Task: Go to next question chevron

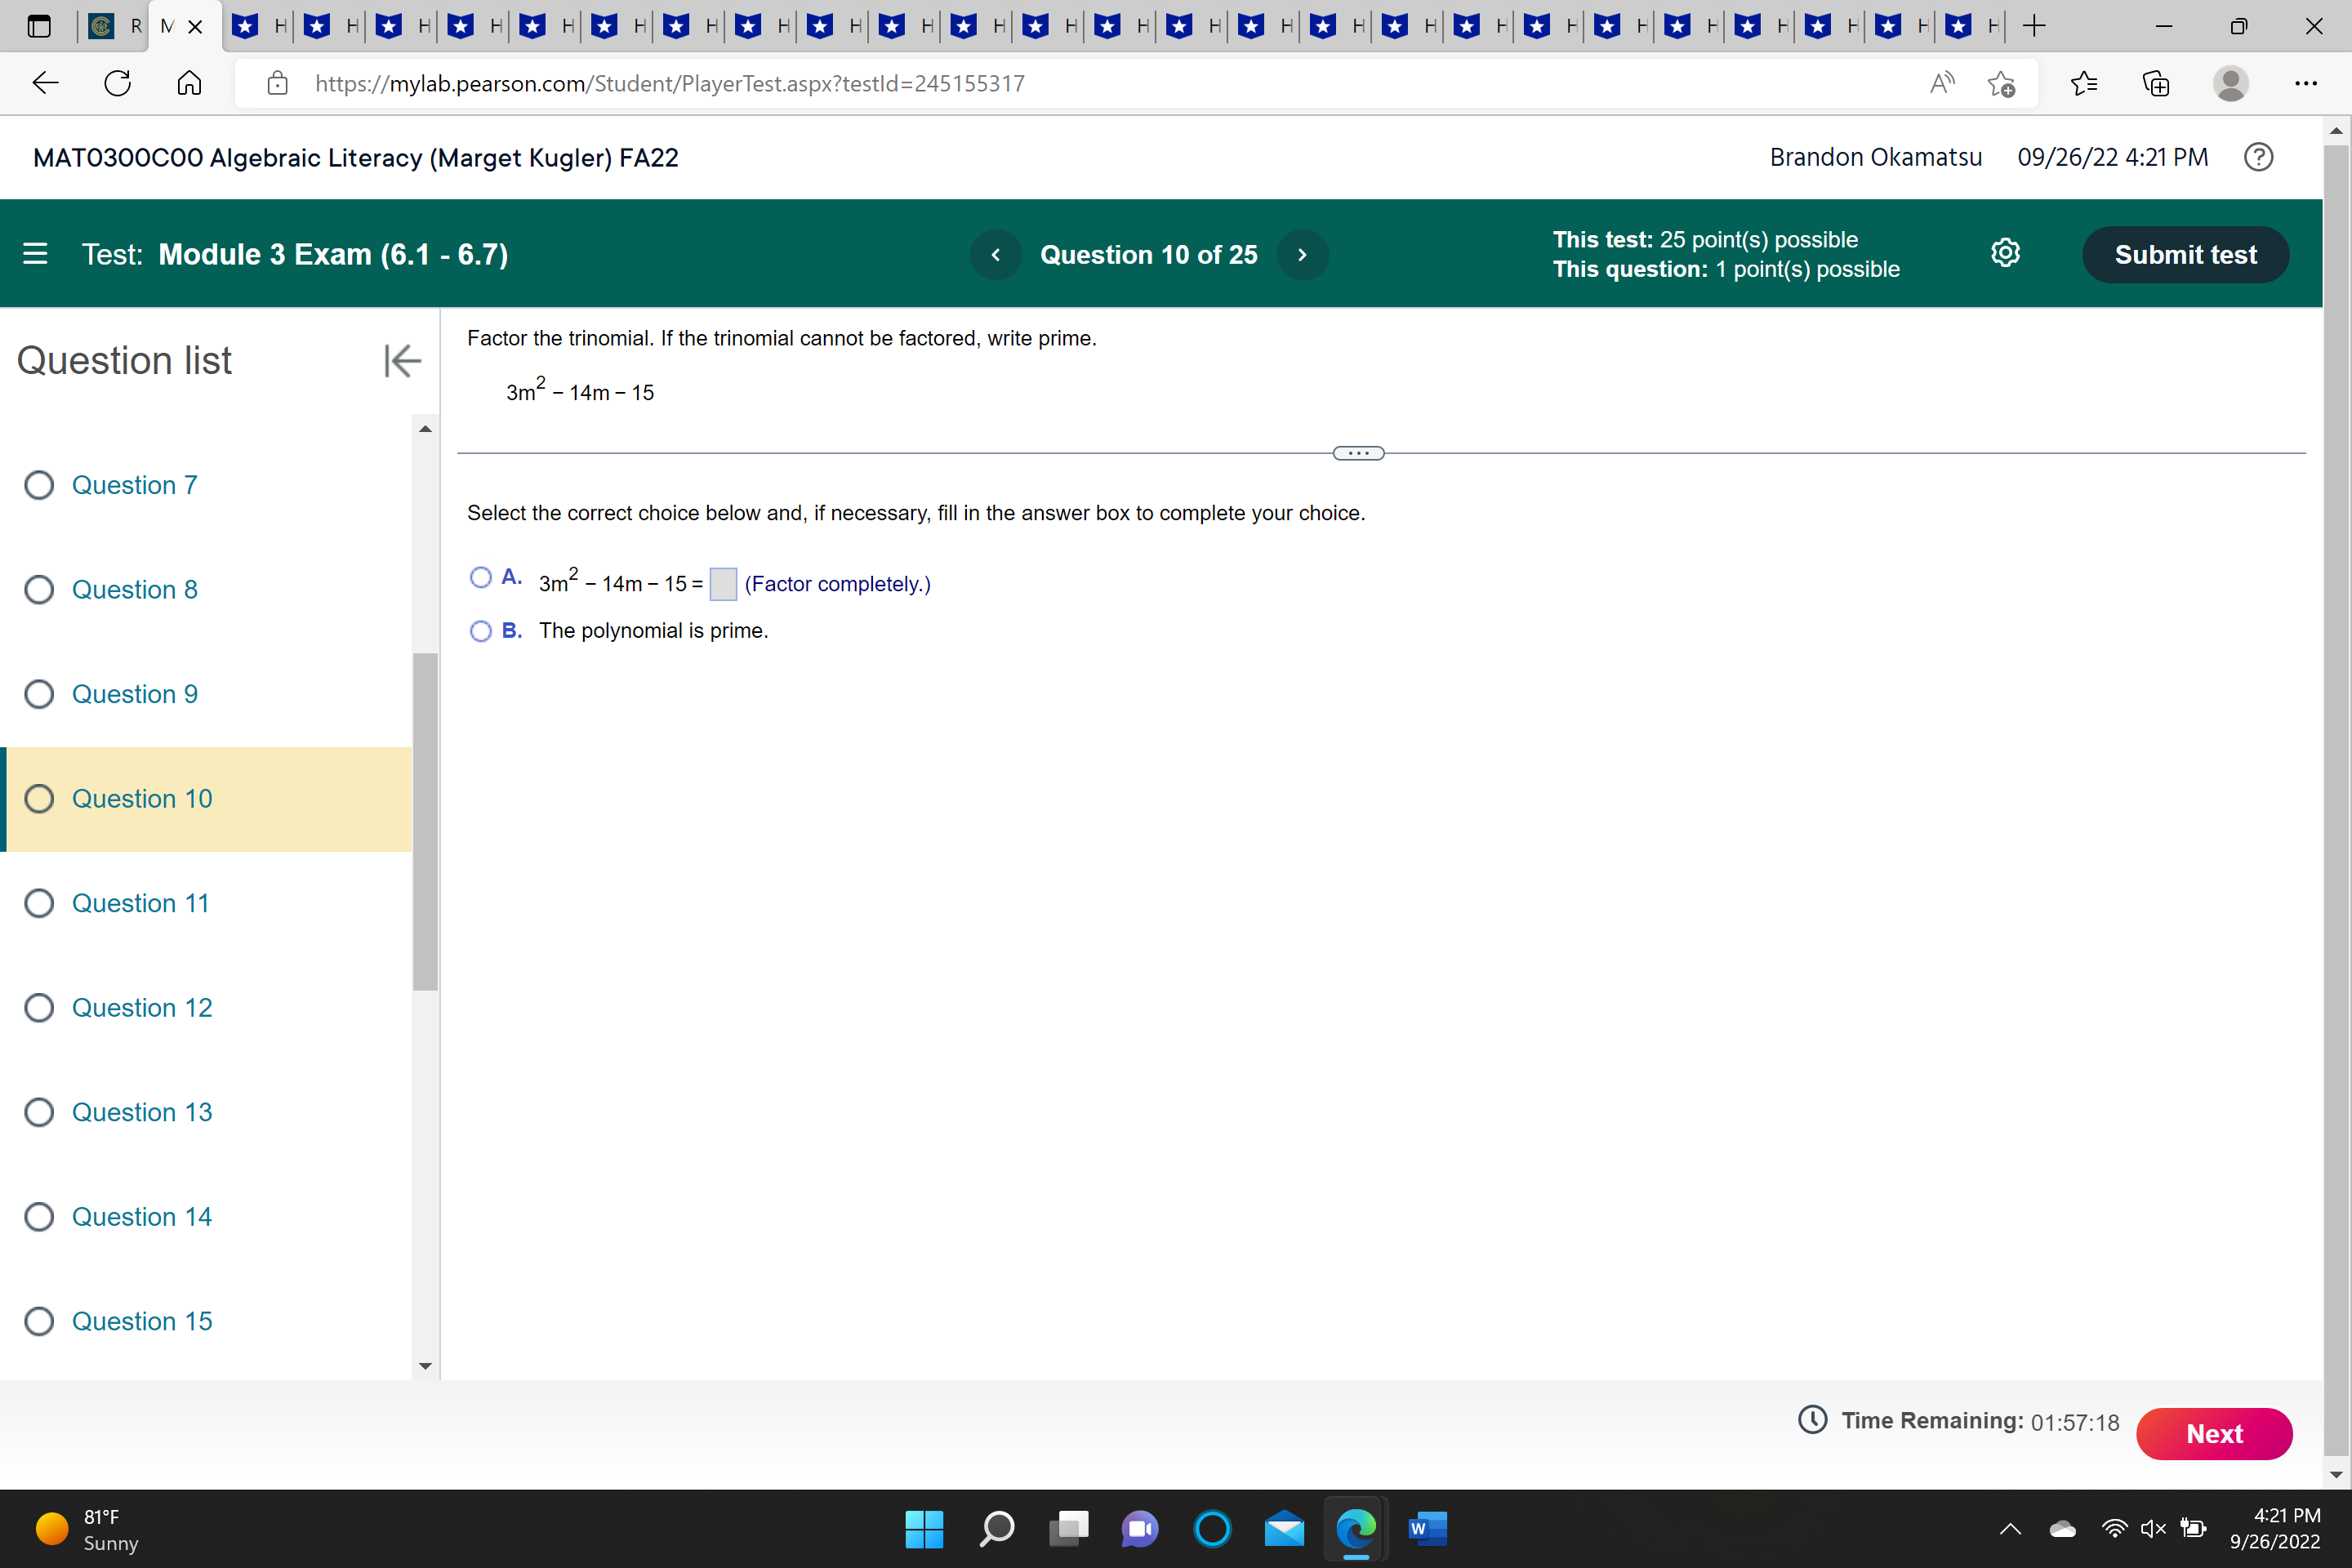Action: pos(1302,255)
